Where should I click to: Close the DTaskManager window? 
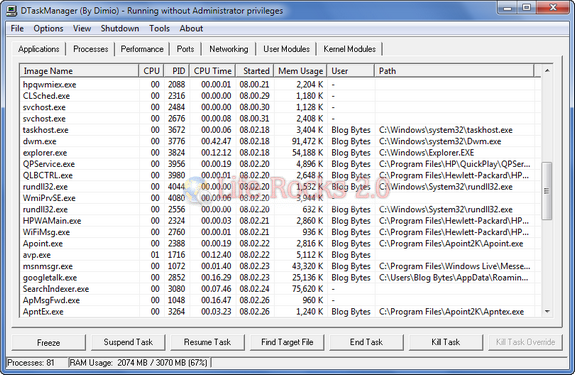[553, 8]
